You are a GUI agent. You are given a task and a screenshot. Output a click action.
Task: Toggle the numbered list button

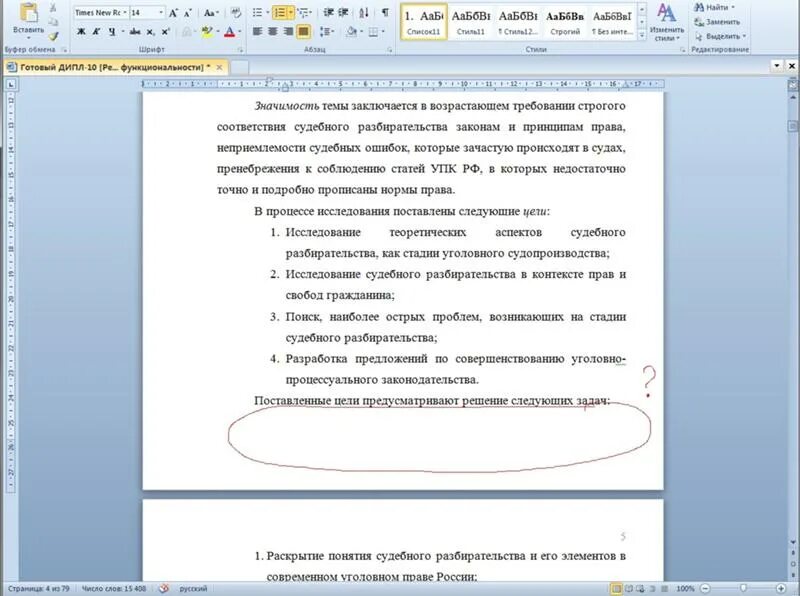pos(280,13)
